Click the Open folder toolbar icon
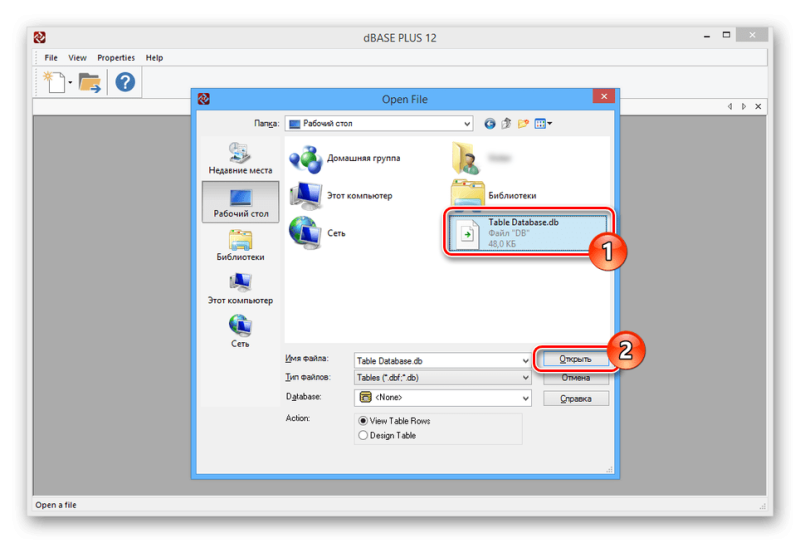 pos(90,83)
